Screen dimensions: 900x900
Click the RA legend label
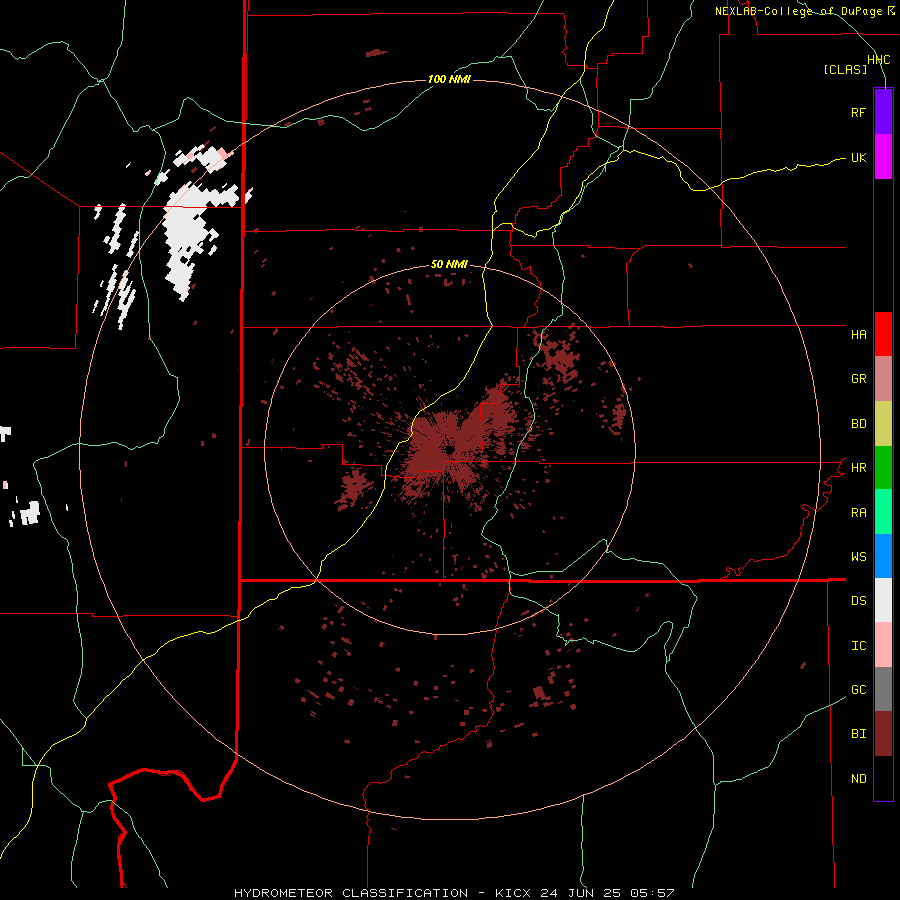(858, 513)
